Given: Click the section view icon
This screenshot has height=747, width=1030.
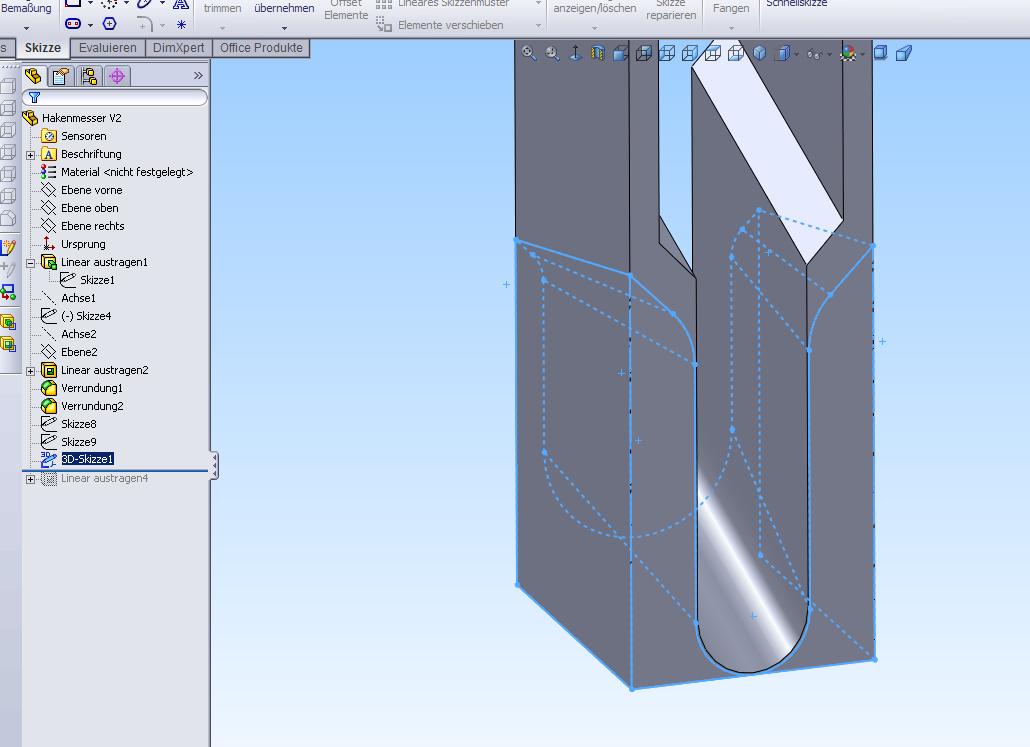Looking at the screenshot, I should [x=598, y=53].
